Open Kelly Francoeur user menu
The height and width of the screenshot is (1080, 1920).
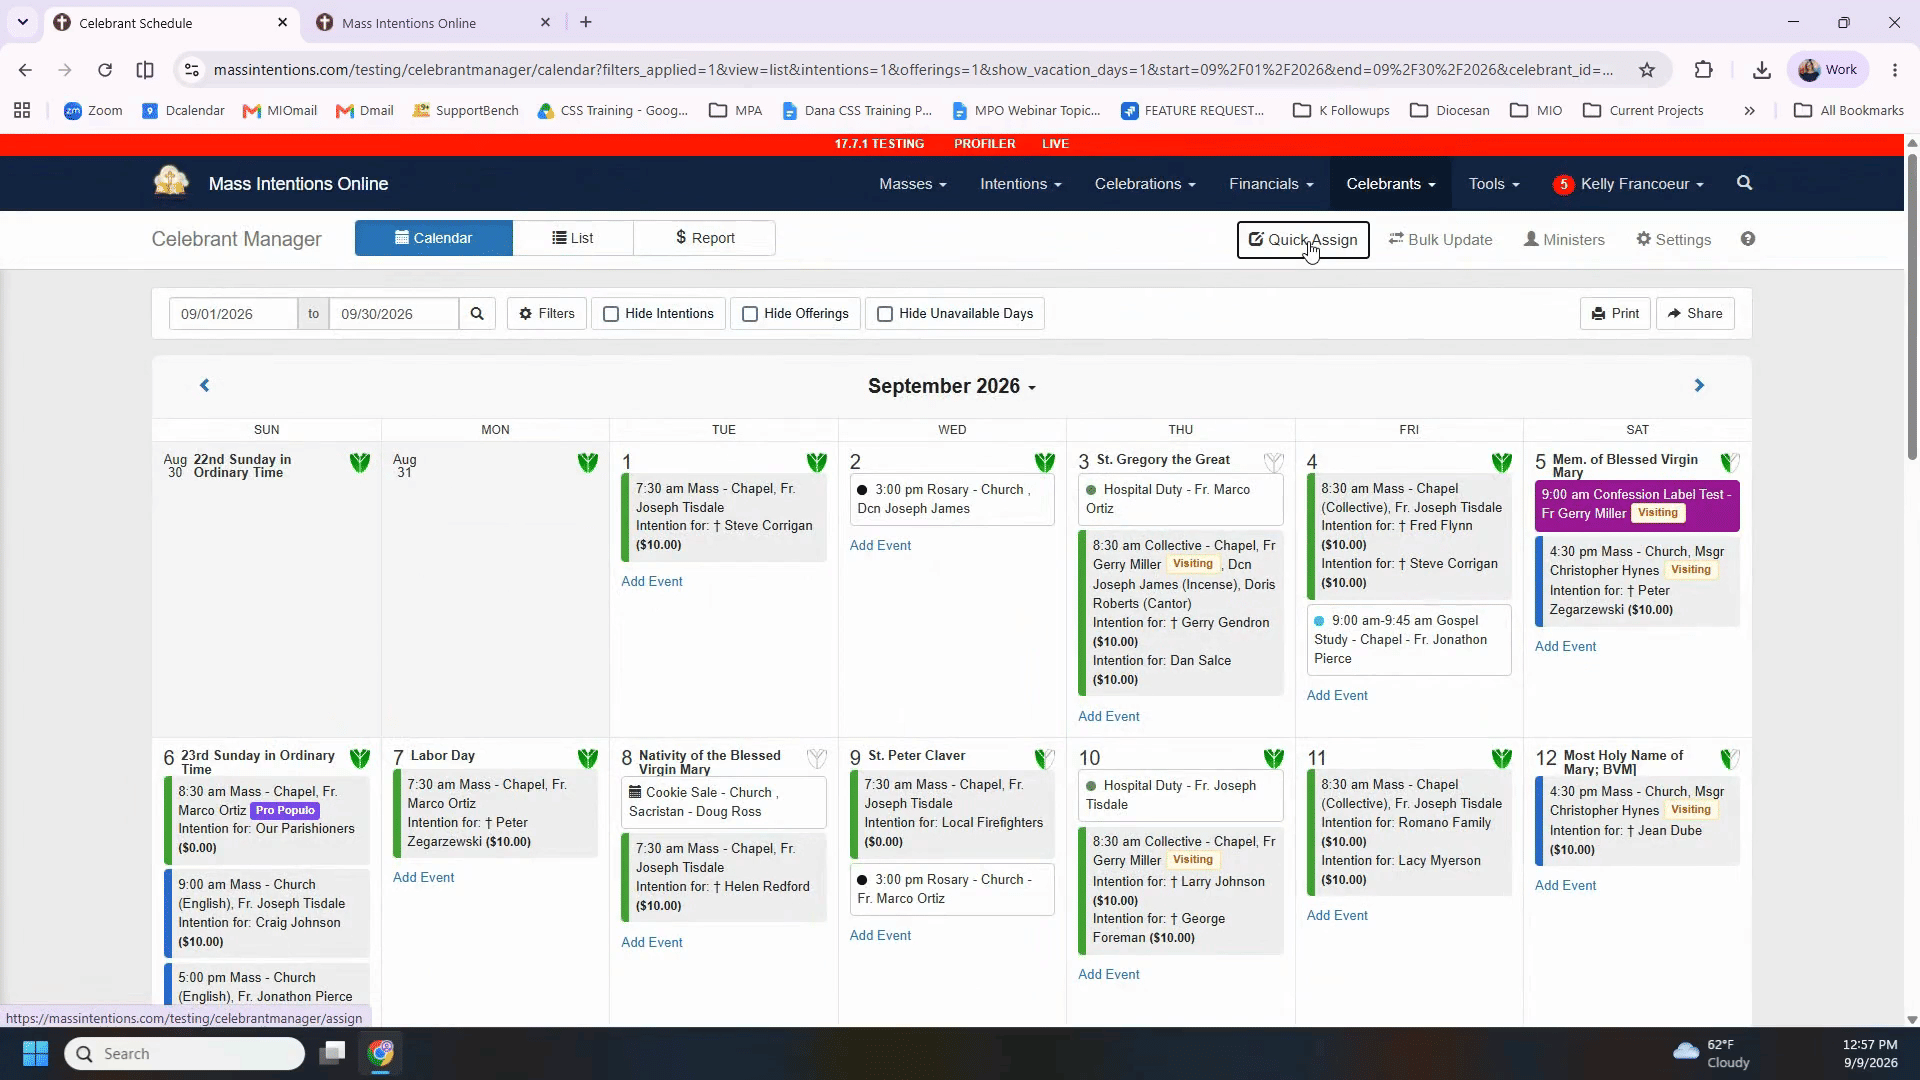pyautogui.click(x=1641, y=184)
